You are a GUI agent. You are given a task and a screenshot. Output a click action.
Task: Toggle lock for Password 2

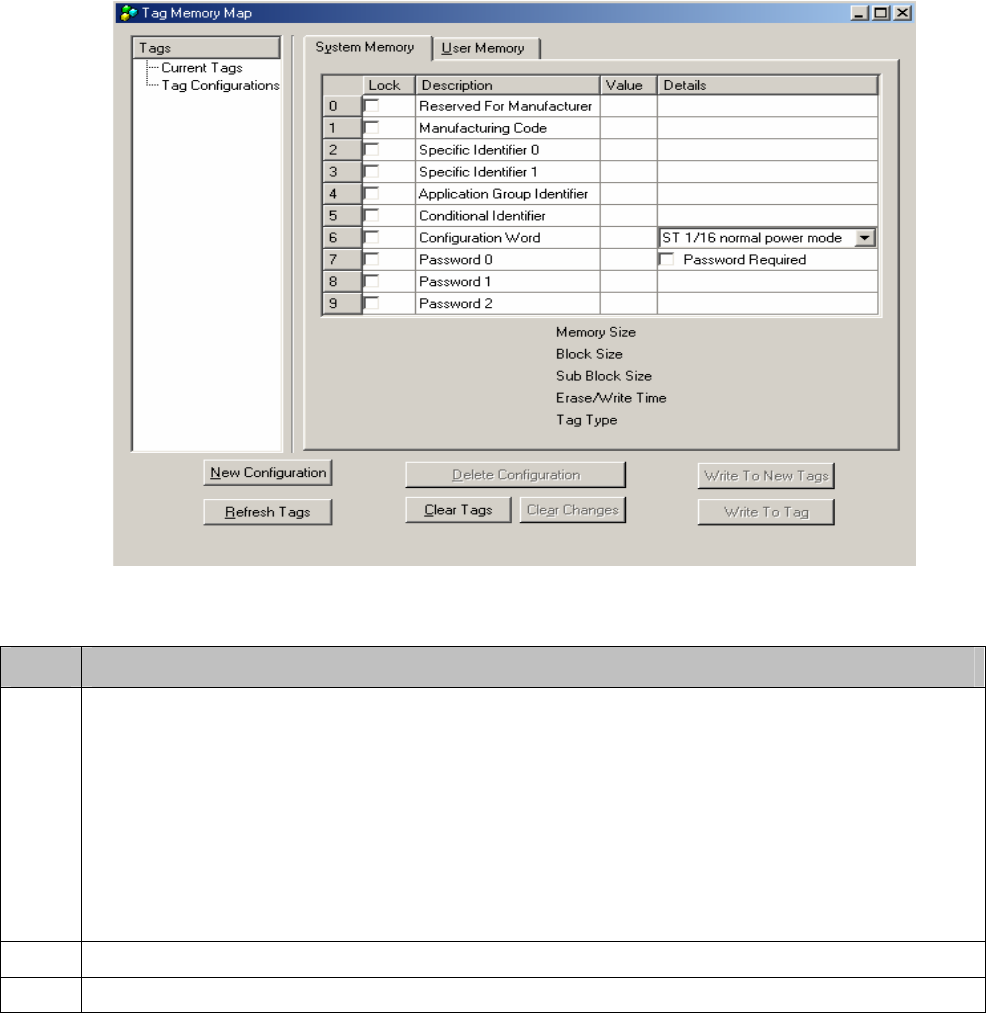pos(372,304)
